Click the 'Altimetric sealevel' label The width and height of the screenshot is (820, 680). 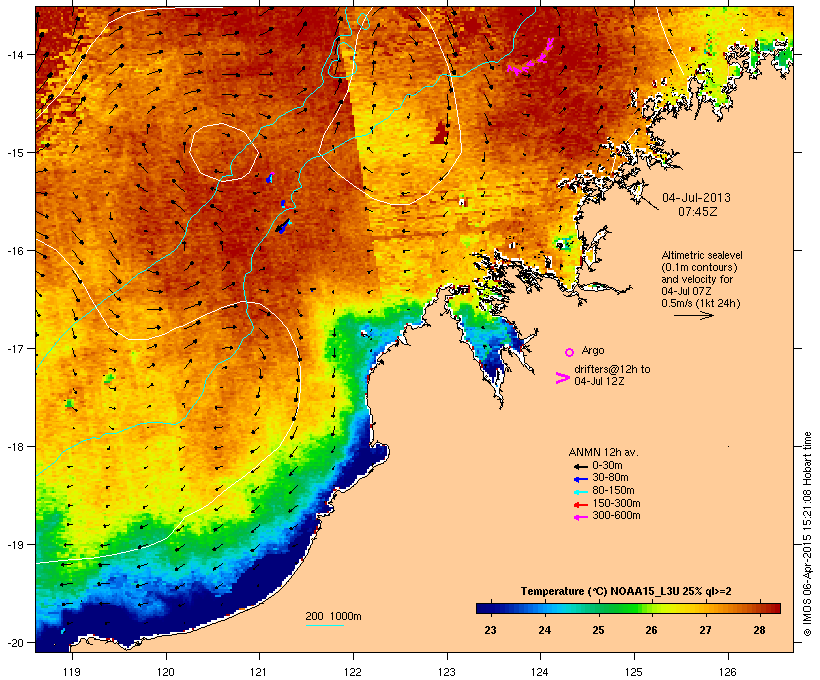click(702, 255)
